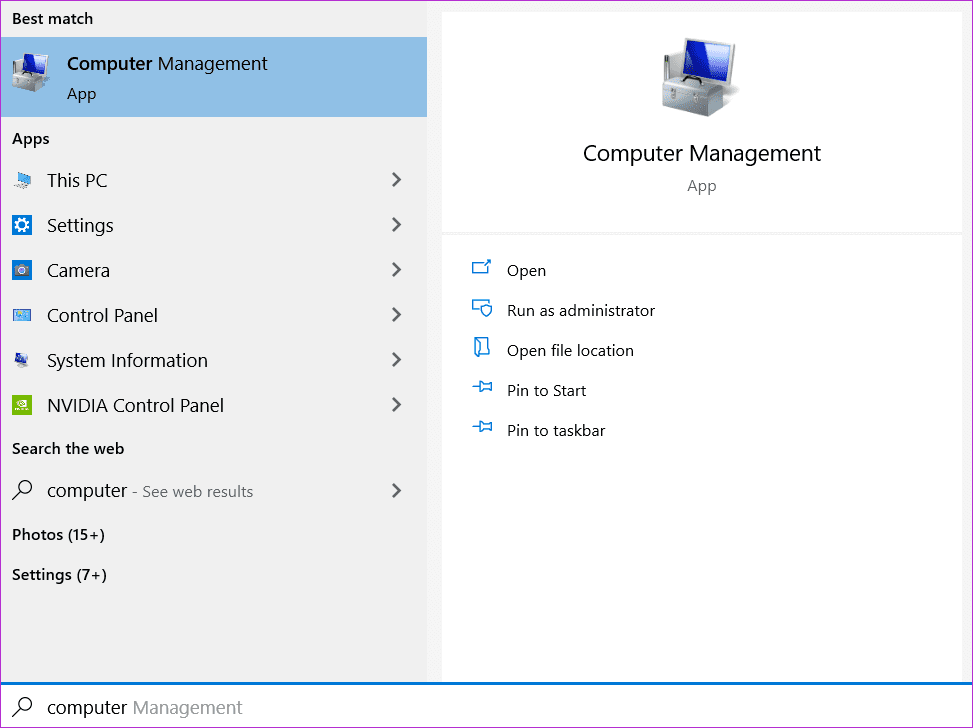Click the large Computer Management preview icon

[700, 77]
